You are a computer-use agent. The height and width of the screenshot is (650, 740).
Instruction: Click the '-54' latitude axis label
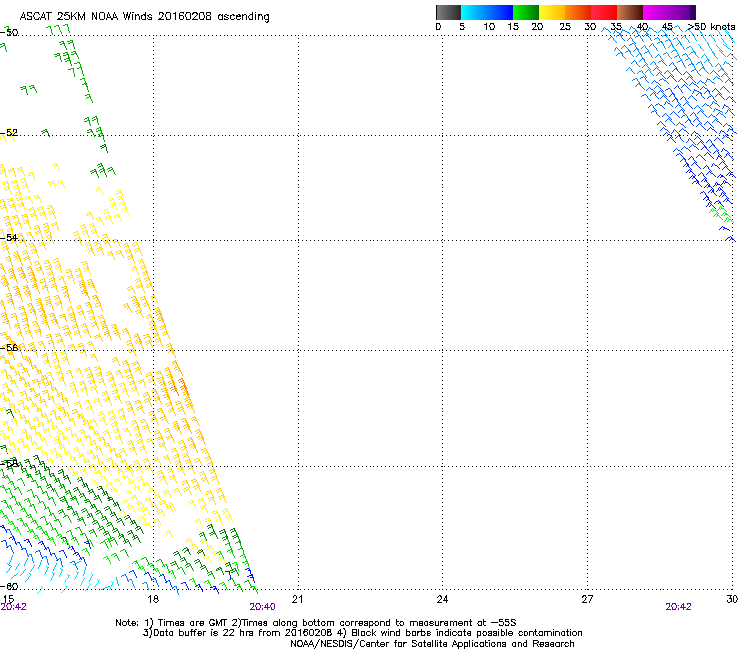coord(9,237)
